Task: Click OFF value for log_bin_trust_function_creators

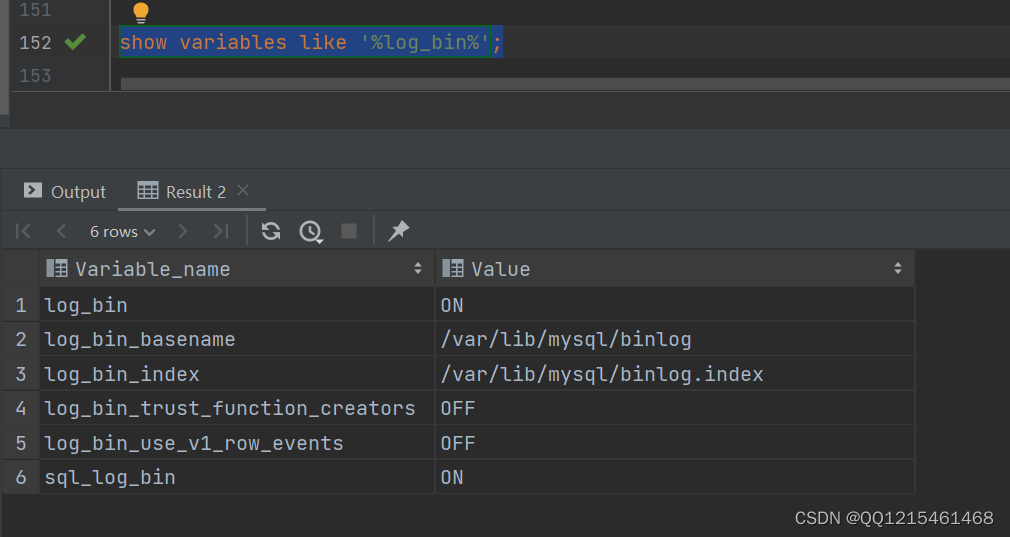Action: coord(675,408)
